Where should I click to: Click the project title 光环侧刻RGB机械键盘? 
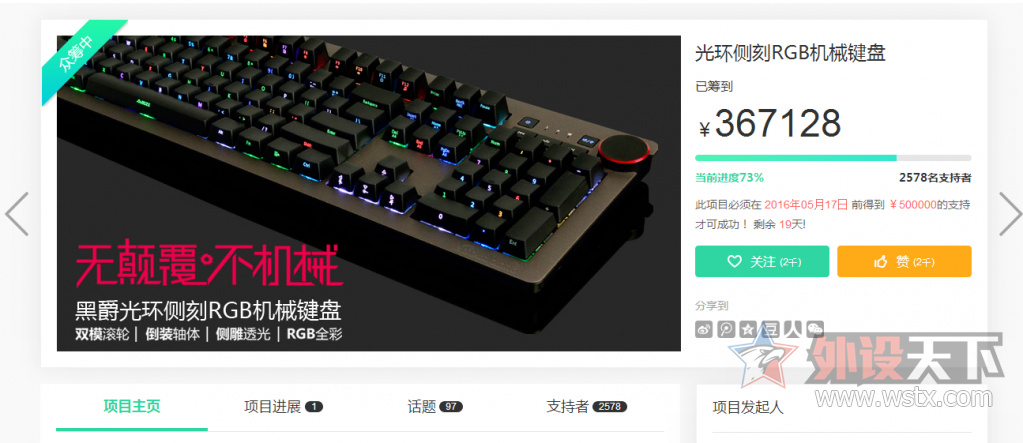tap(790, 53)
